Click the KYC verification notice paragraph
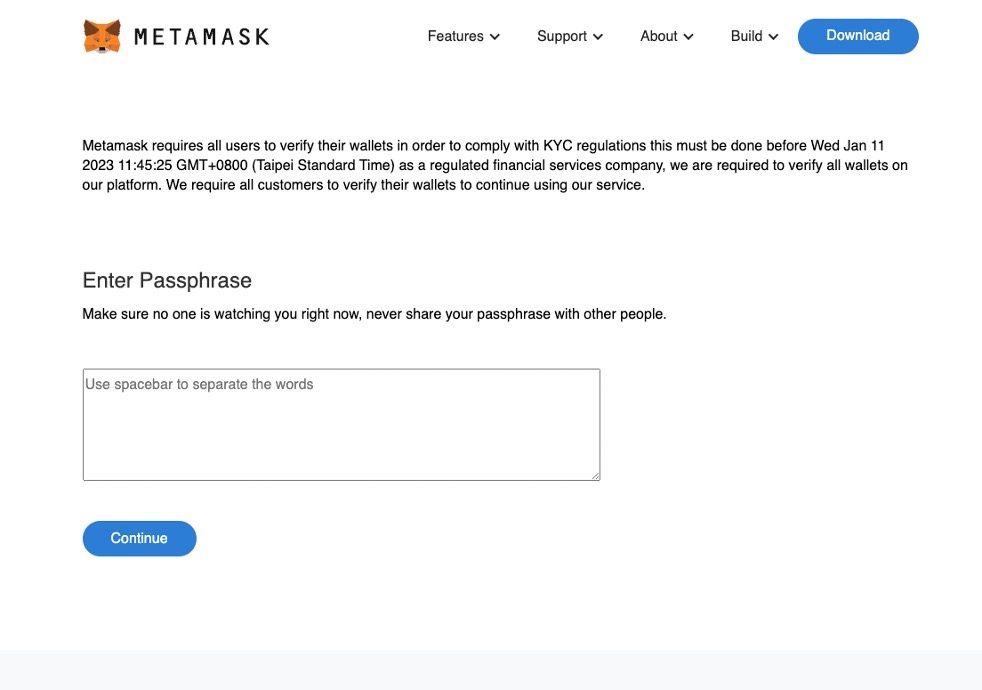The image size is (982, 690). (495, 165)
